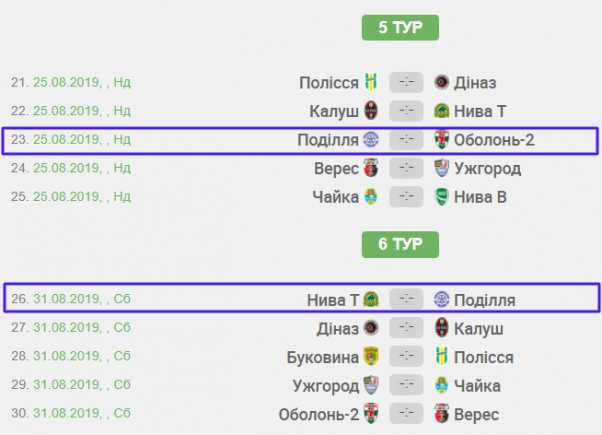Select the score placeholder for Оболонь-2 vs Верес
602x435 pixels.
407,414
